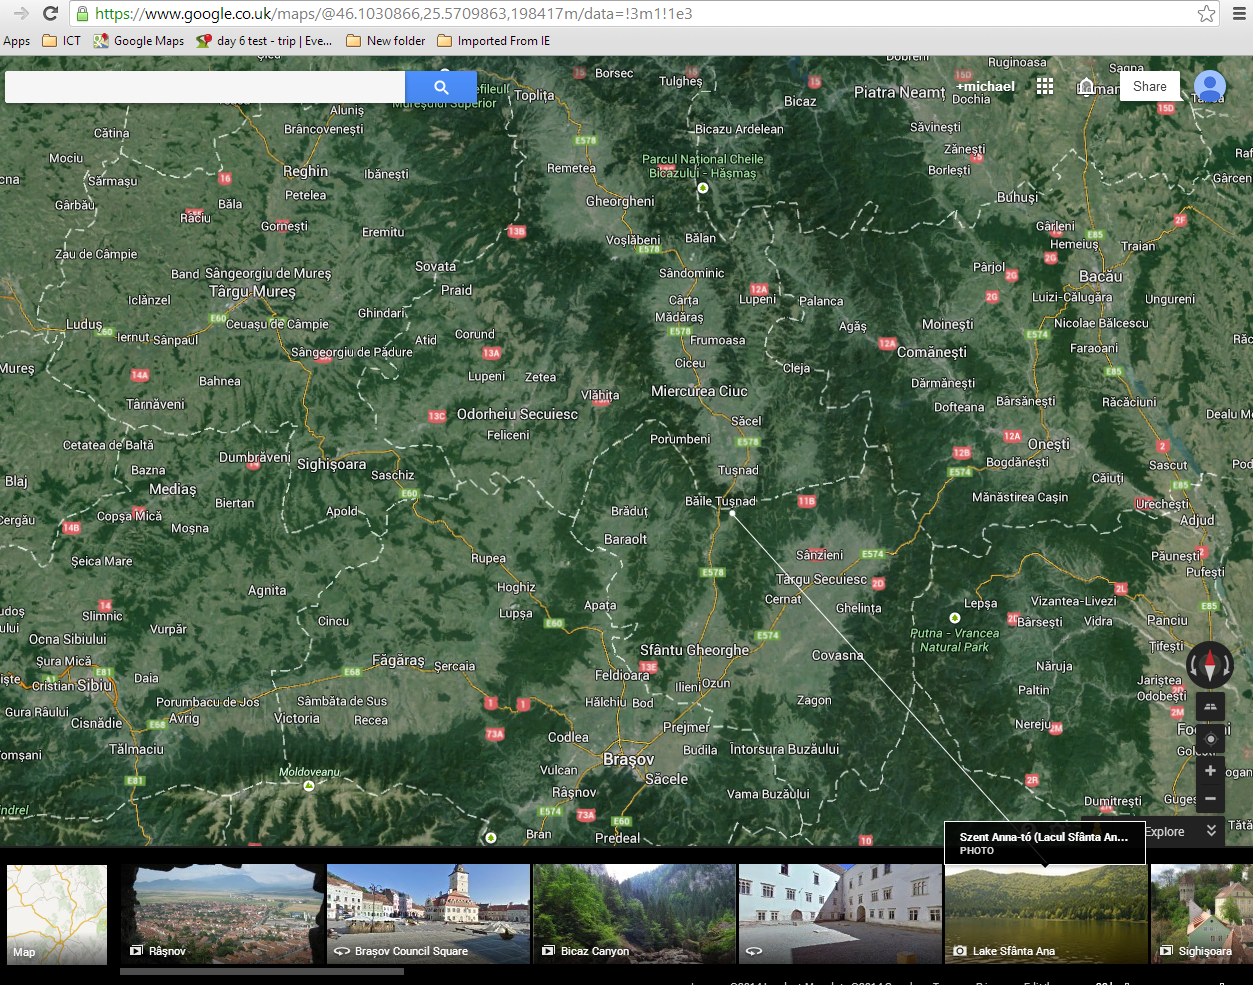The width and height of the screenshot is (1253, 985).
Task: Open the Google Maps bookmark
Action: coord(139,41)
